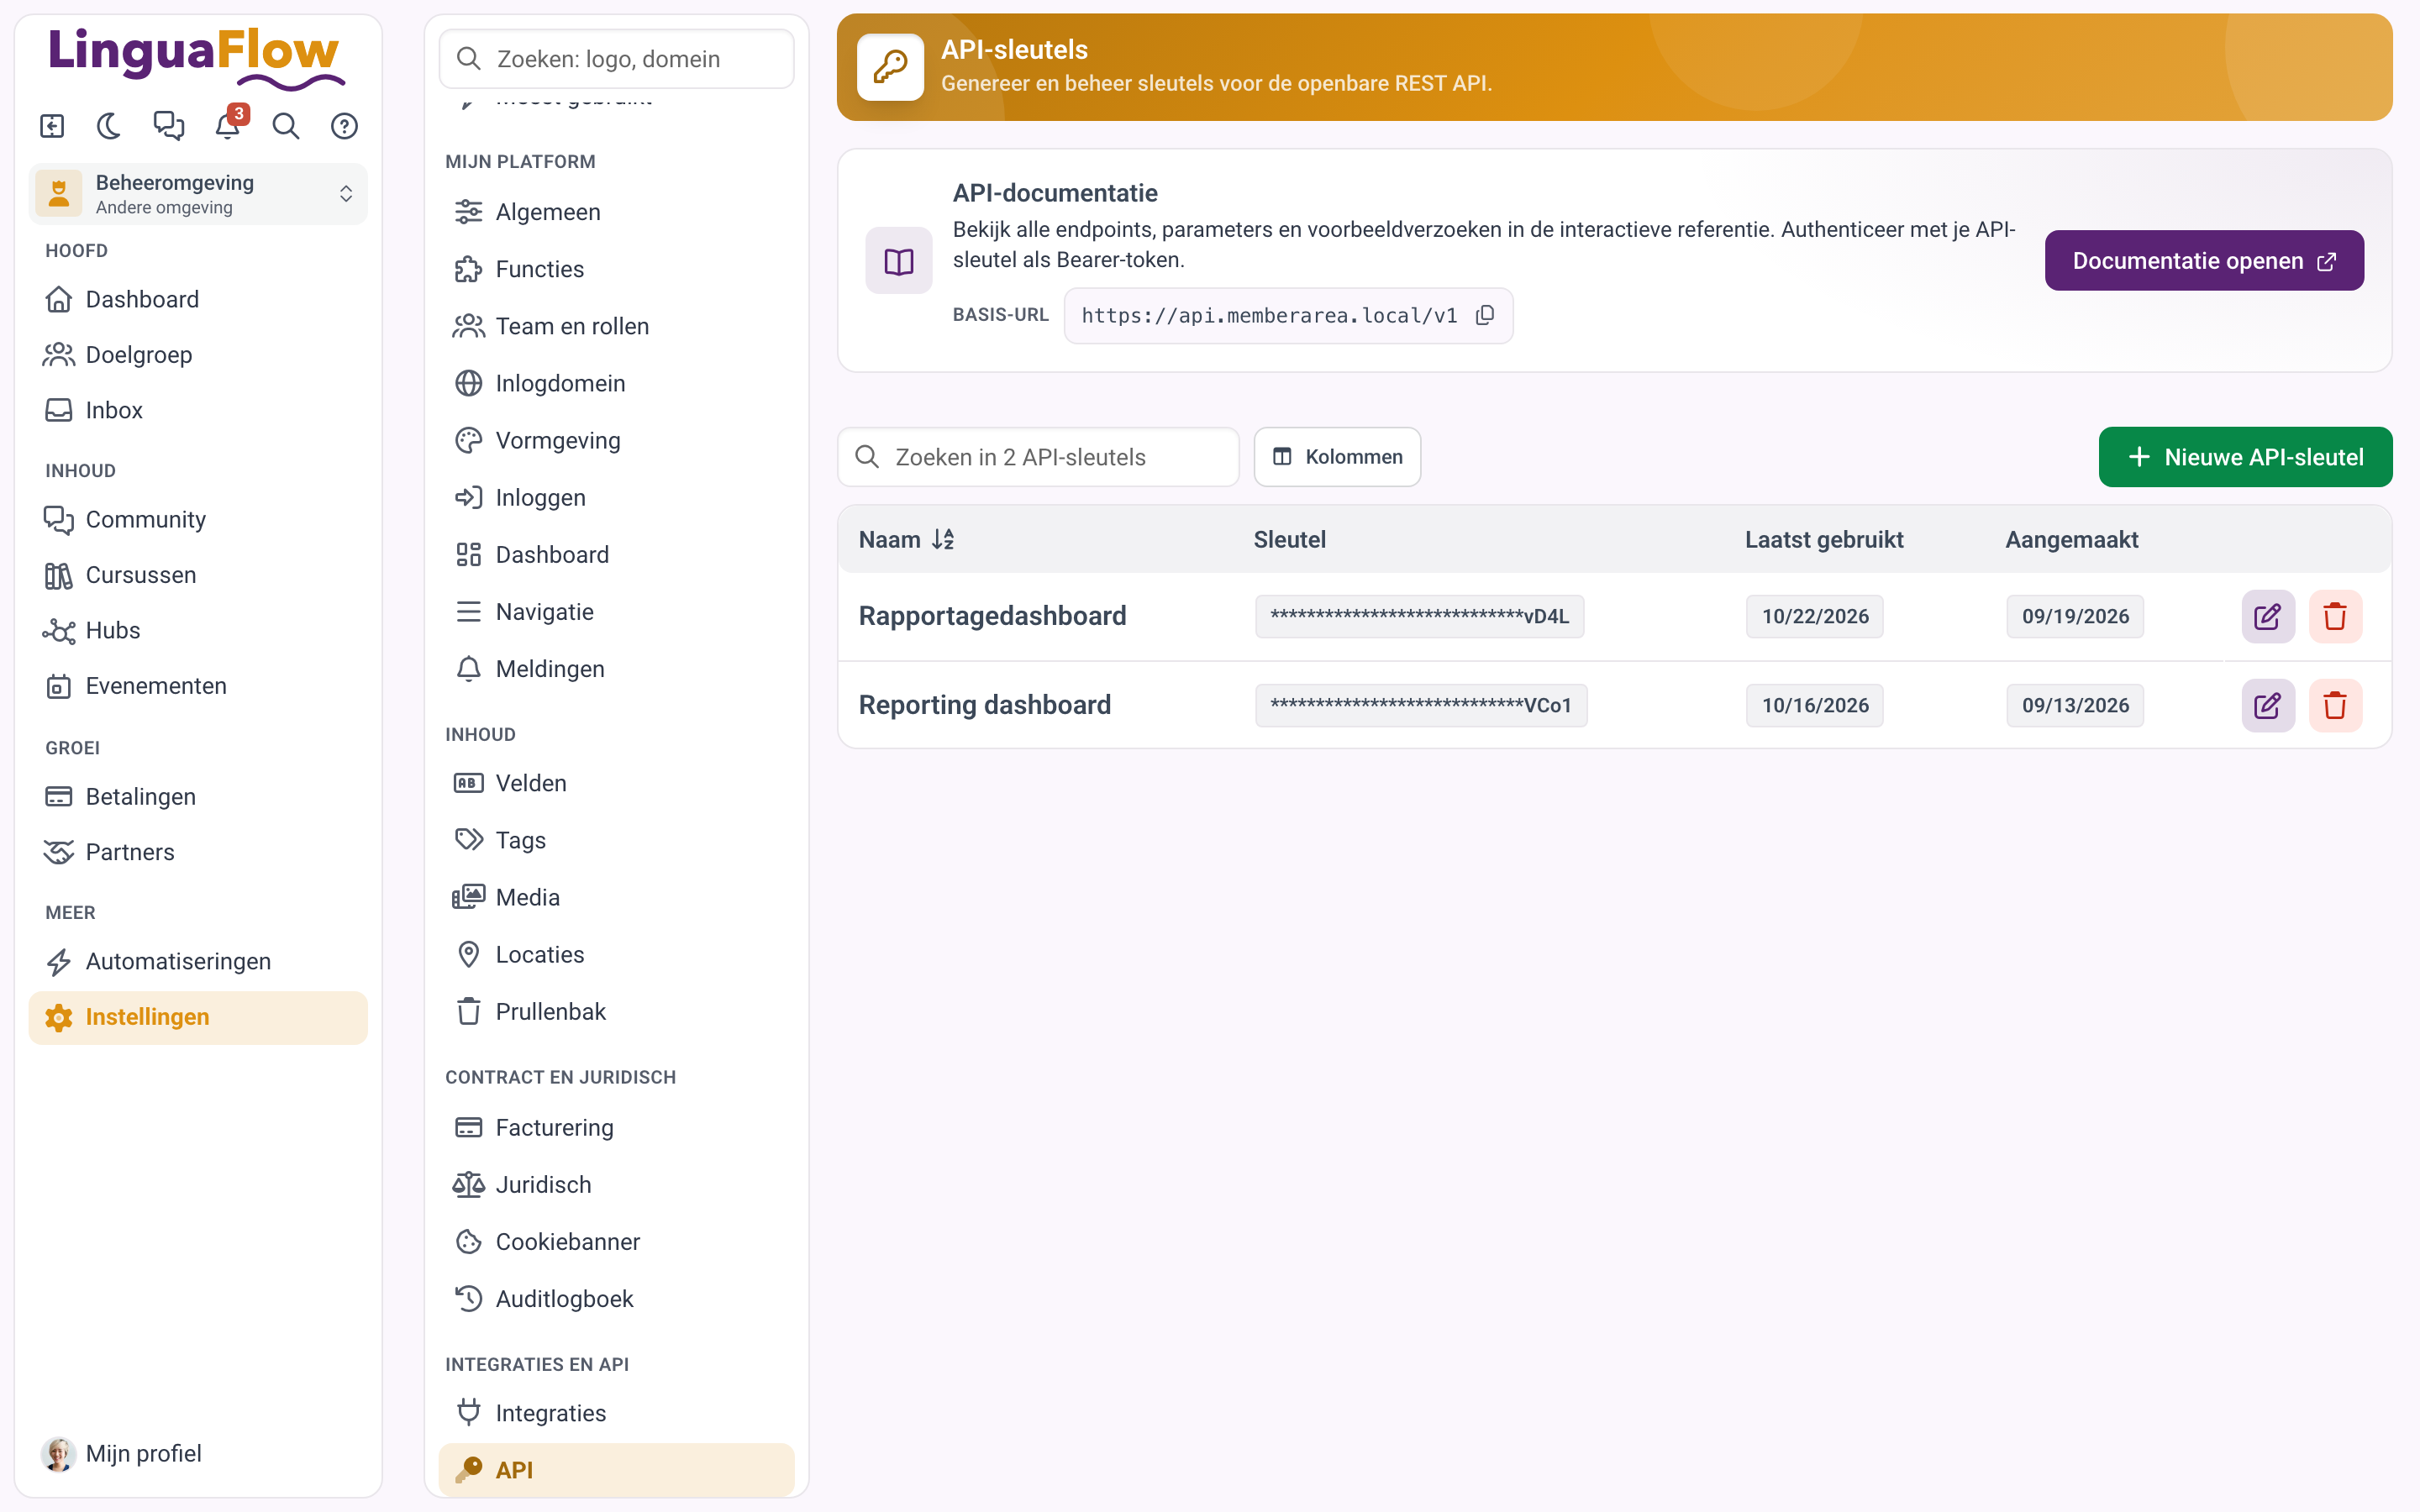Image resolution: width=2420 pixels, height=1512 pixels.
Task: Open Vormgeving settings
Action: [616, 440]
